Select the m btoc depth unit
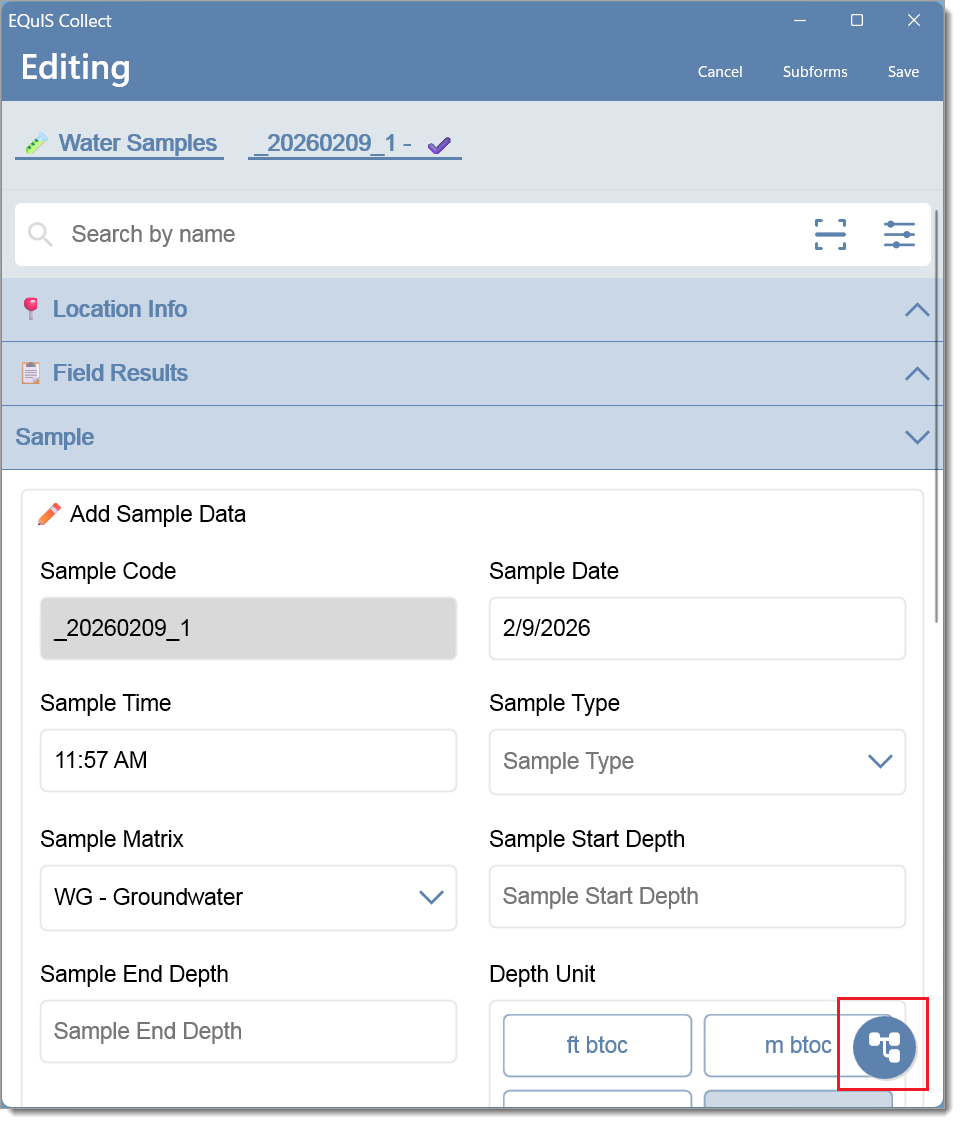The image size is (960, 1124). coord(798,1045)
